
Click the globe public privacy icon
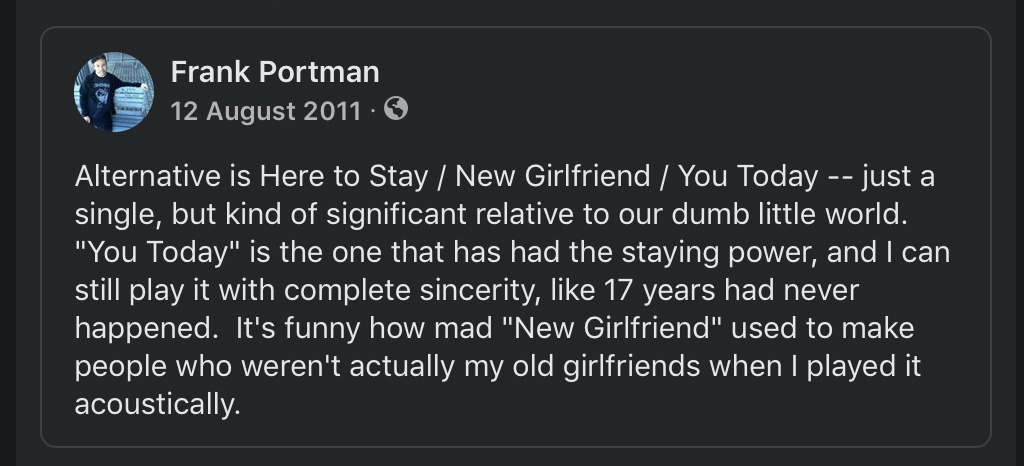click(x=396, y=109)
